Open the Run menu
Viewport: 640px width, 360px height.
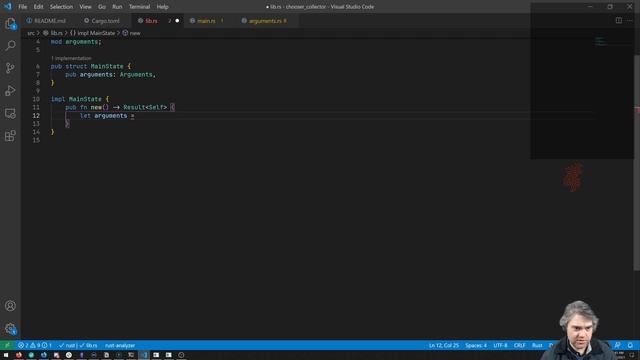click(117, 7)
